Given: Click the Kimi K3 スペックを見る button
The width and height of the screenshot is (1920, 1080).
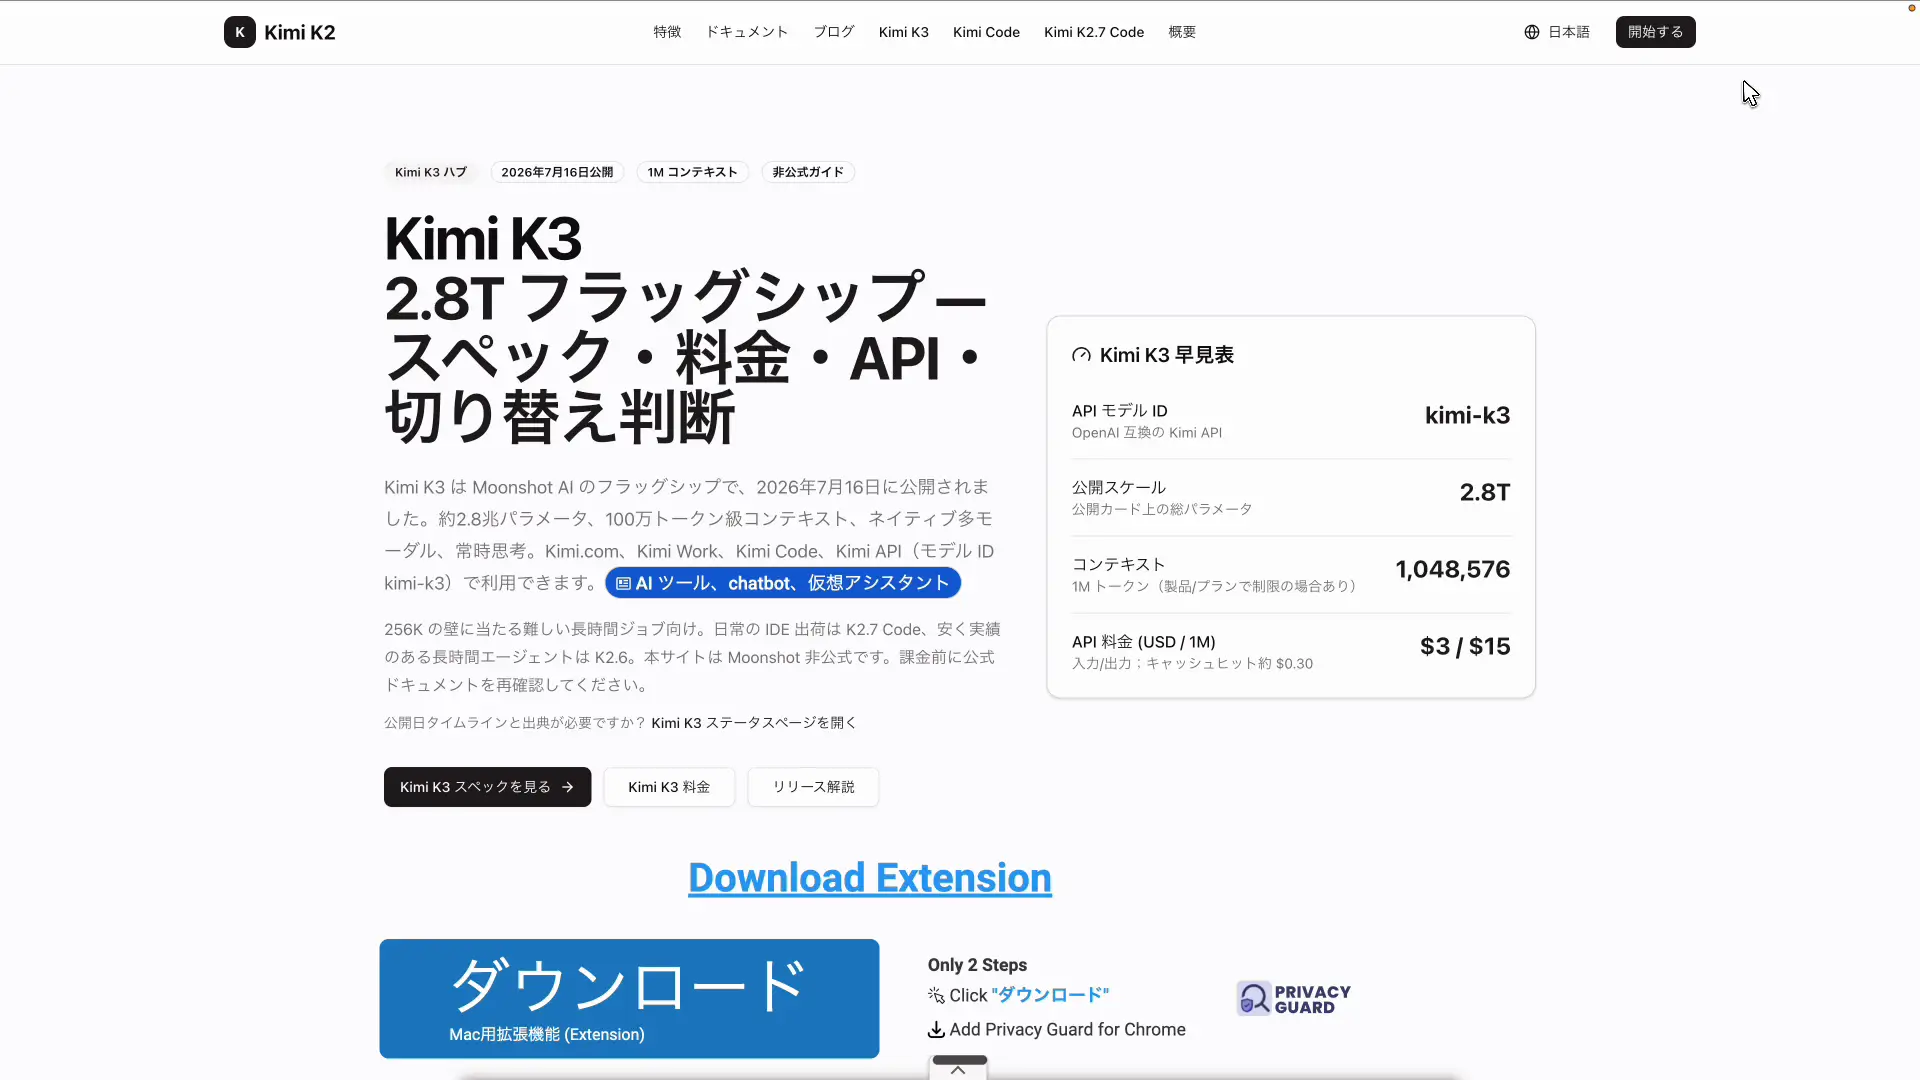Looking at the screenshot, I should click(487, 787).
